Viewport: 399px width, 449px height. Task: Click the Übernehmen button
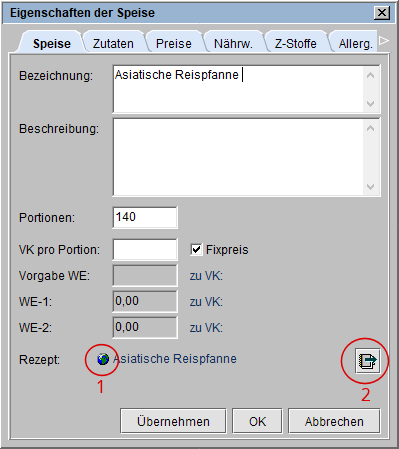pyautogui.click(x=173, y=422)
